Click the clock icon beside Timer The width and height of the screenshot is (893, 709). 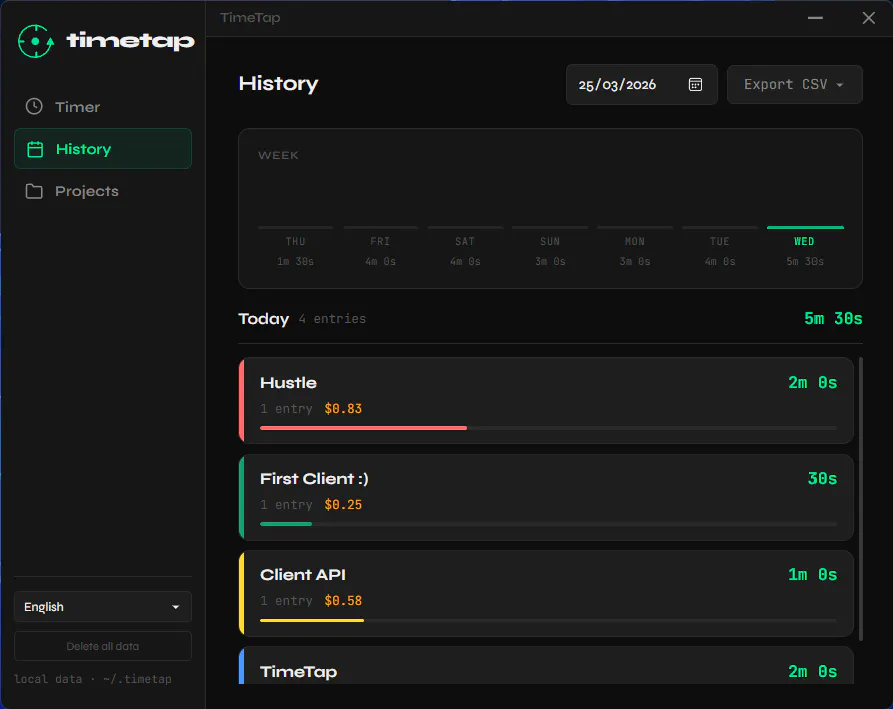coord(34,106)
